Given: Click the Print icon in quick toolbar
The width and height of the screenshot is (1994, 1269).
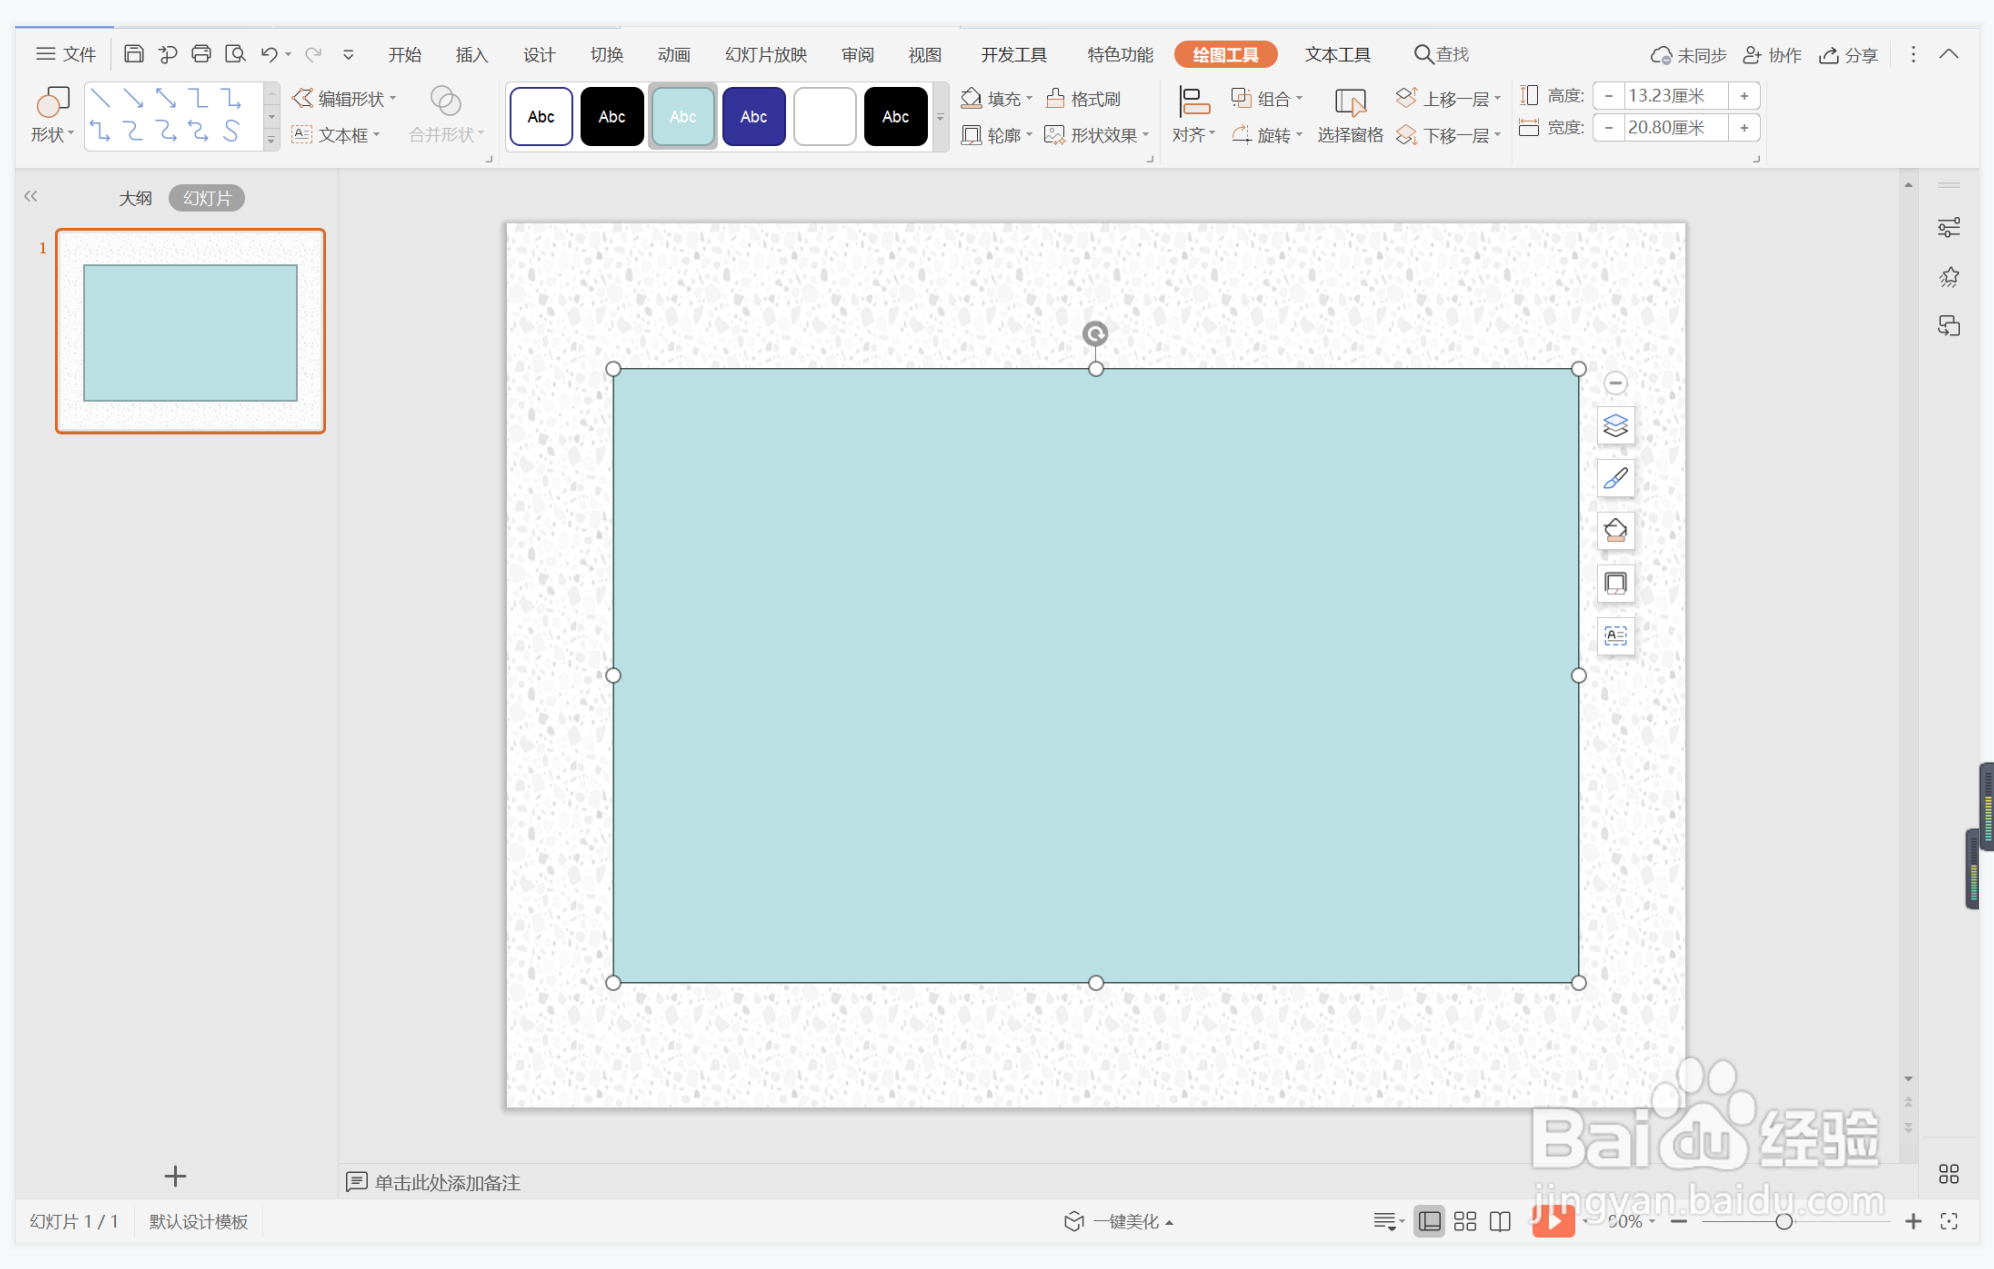Looking at the screenshot, I should click(x=201, y=54).
